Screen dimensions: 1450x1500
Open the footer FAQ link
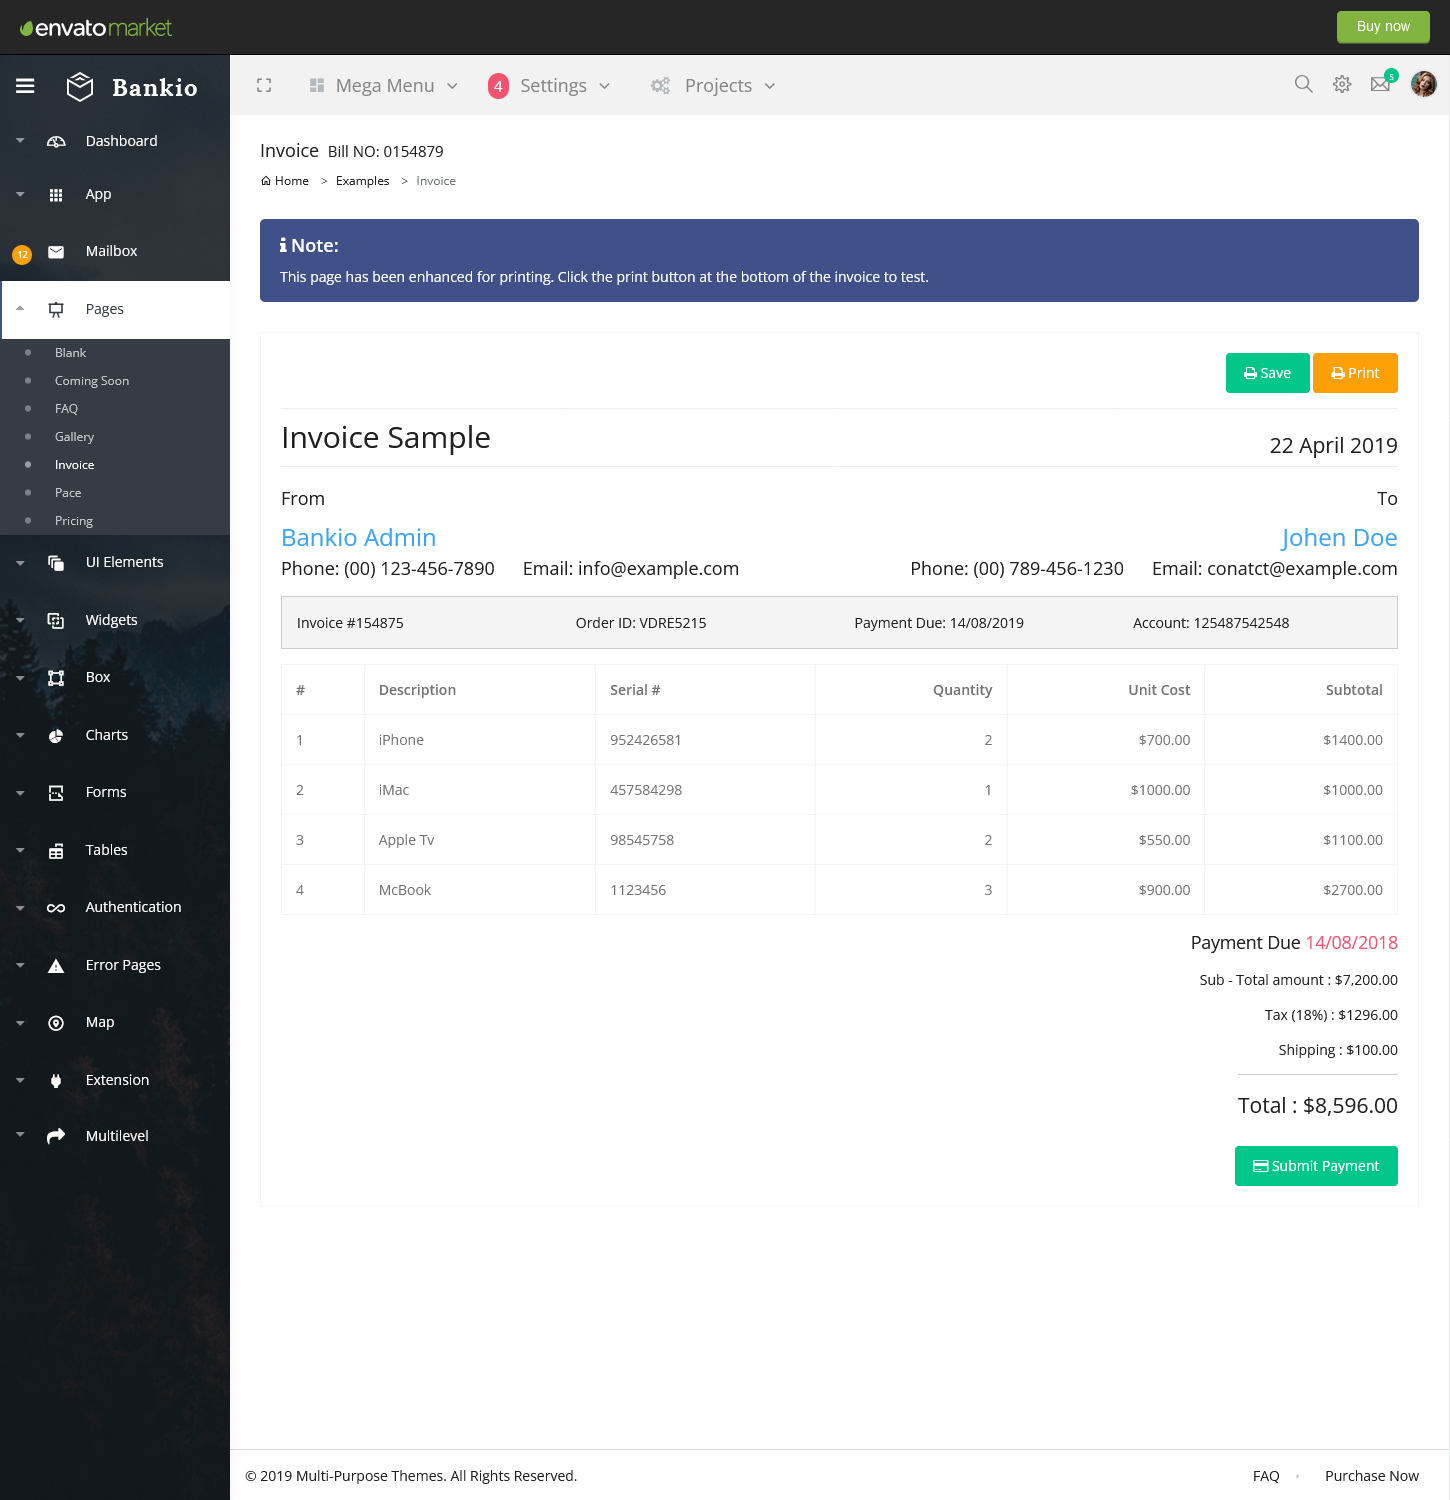click(1266, 1476)
